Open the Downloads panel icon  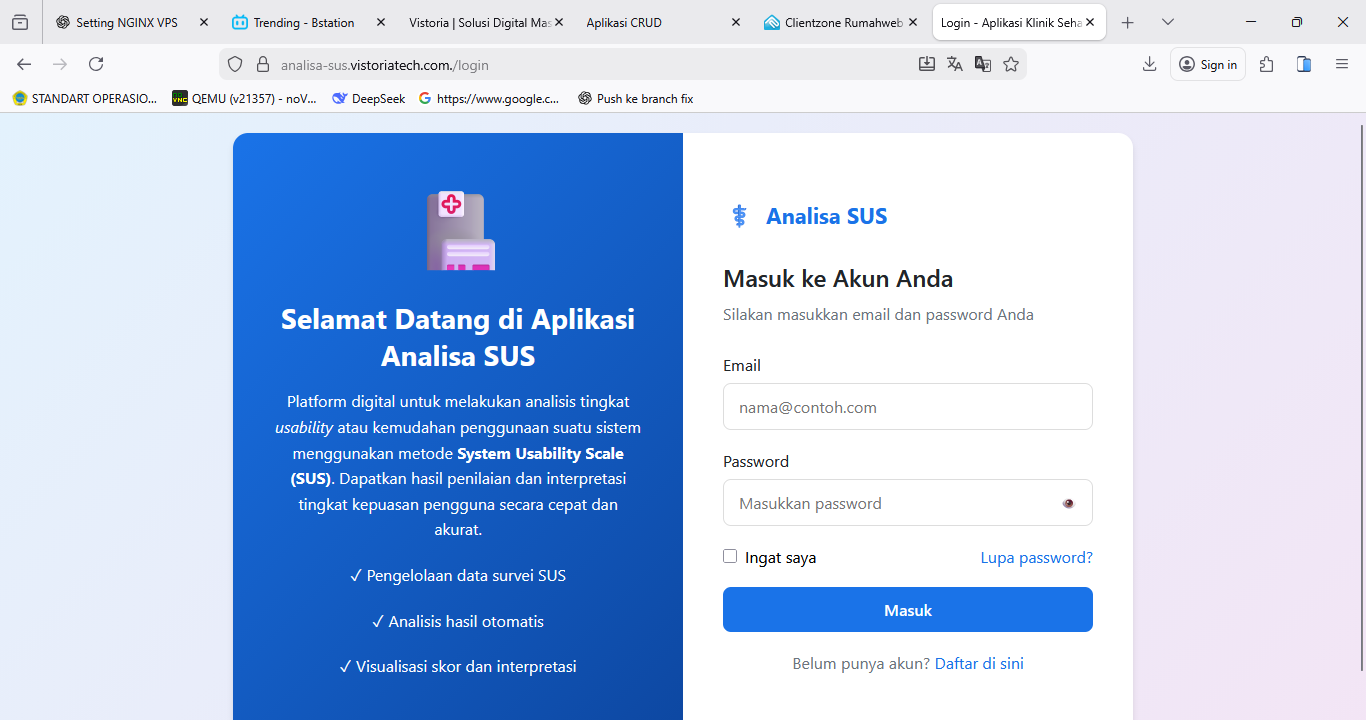tap(1149, 63)
